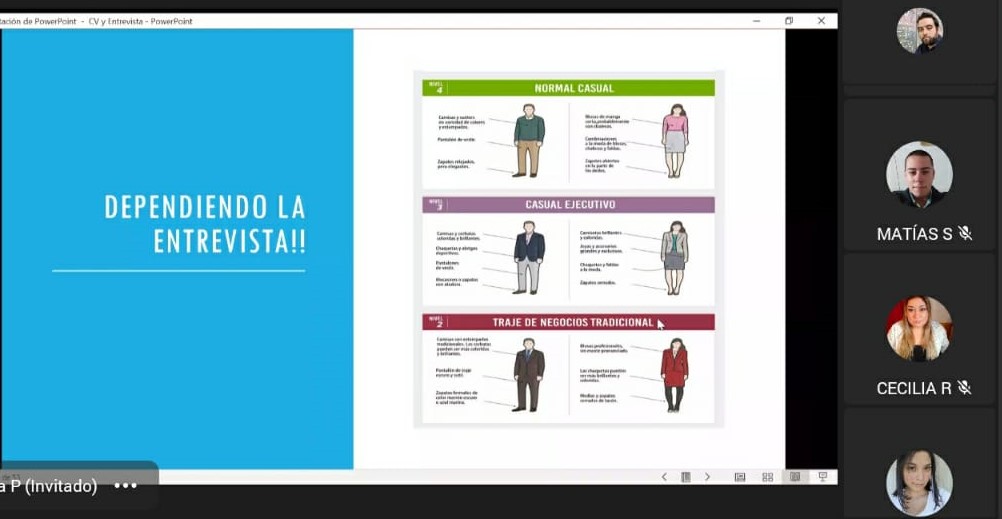This screenshot has height=519, width=1002.
Task: Select Reading View icon in status bar
Action: click(x=795, y=477)
